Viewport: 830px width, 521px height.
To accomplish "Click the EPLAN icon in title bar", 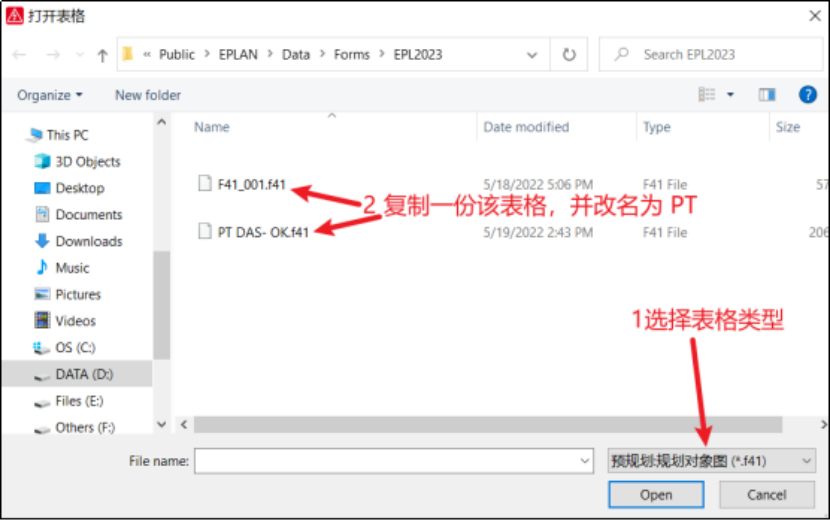I will point(14,16).
